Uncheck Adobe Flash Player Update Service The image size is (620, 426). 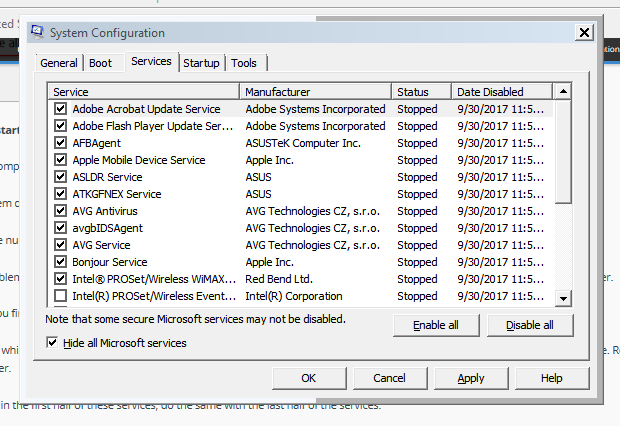[x=60, y=126]
